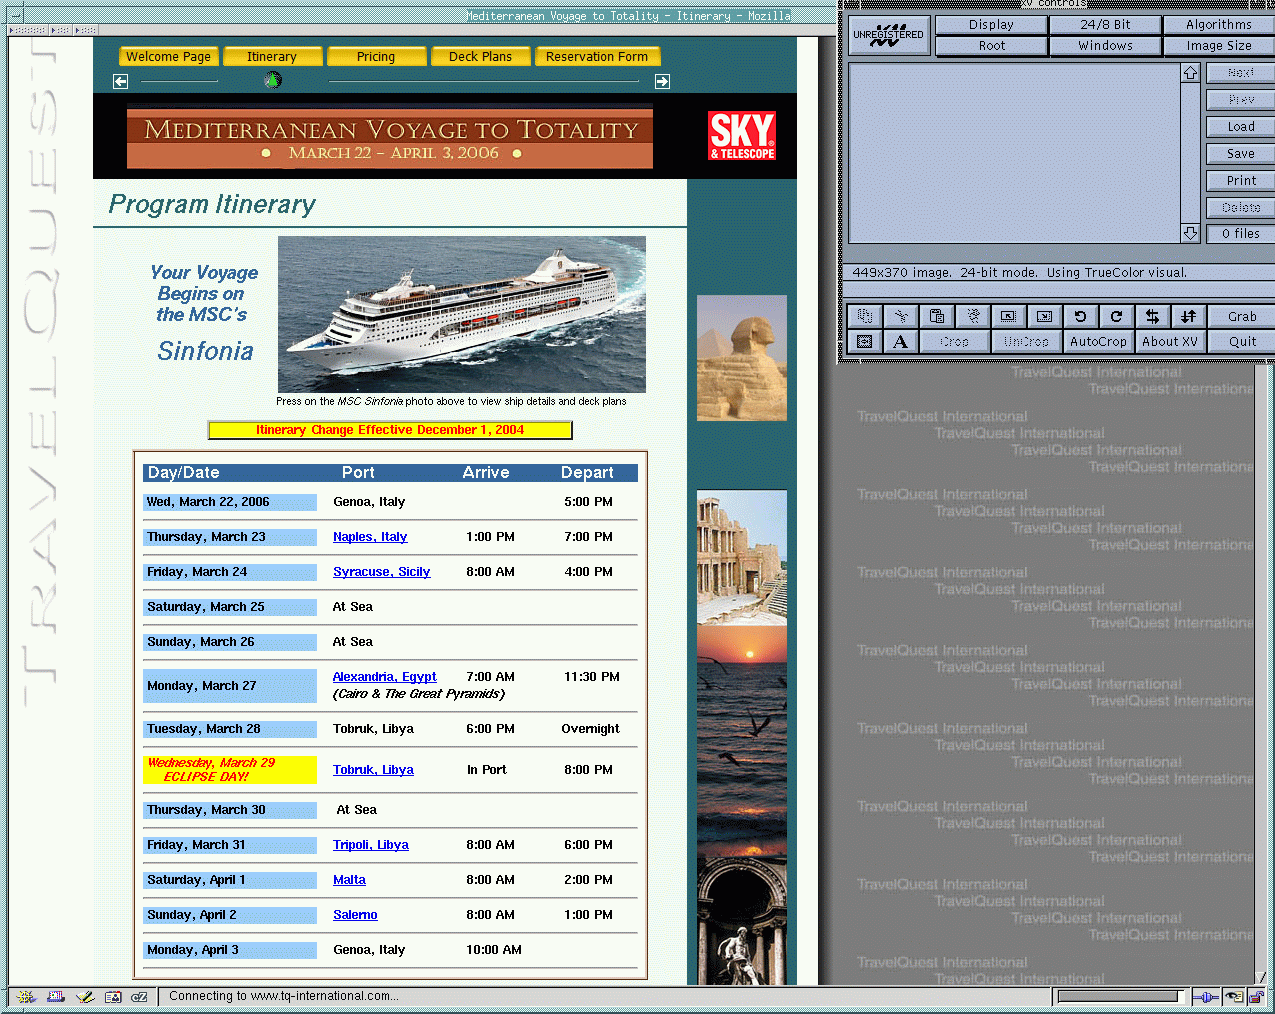Screen dimensions: 1275x1014
Task: Follow the Alexandria, Egypt link
Action: coord(384,677)
